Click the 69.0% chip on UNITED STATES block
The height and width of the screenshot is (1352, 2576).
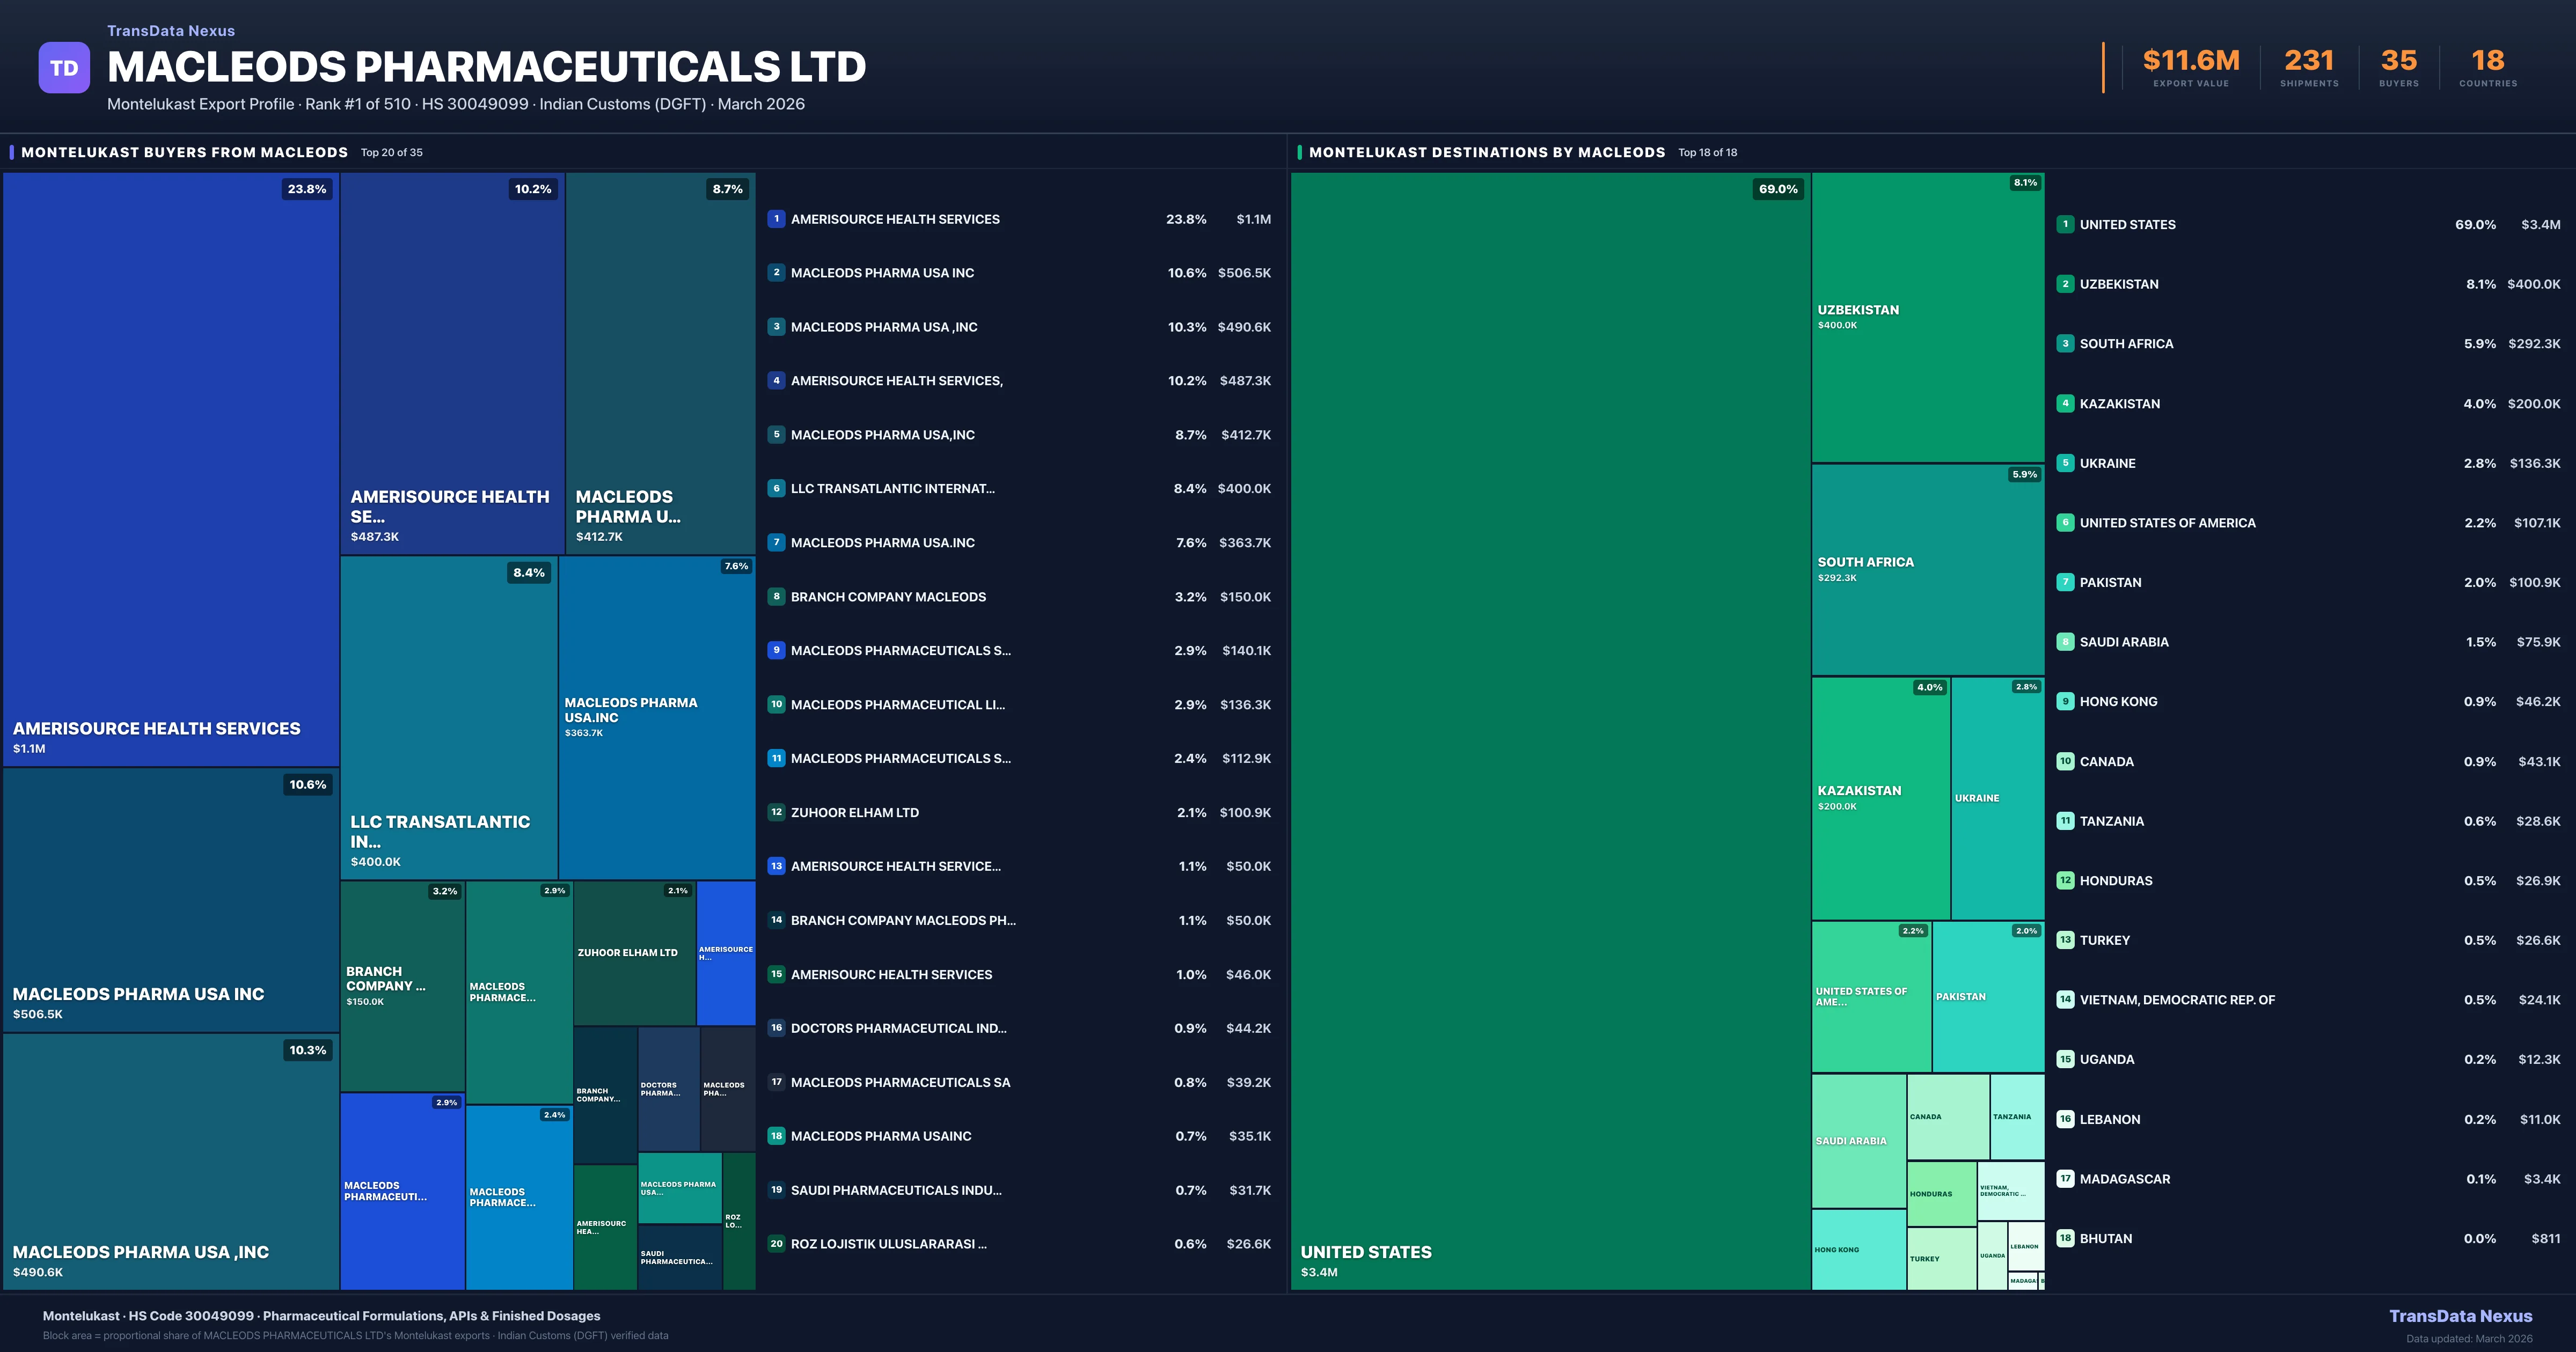click(x=1778, y=189)
